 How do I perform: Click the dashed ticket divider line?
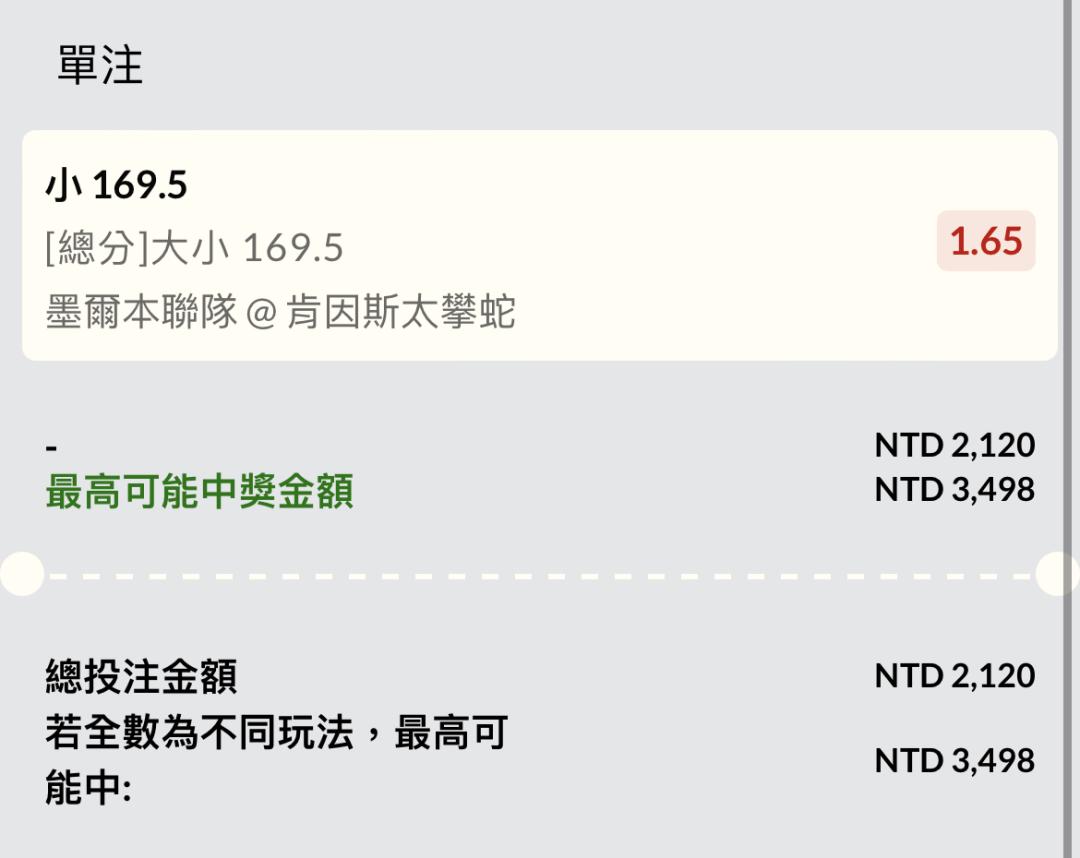tap(540, 576)
